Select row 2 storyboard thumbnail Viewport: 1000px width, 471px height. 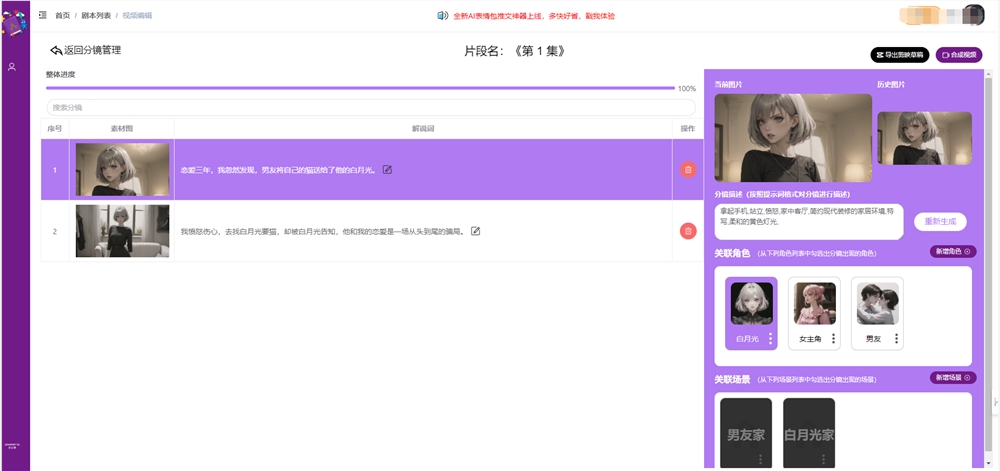122,231
